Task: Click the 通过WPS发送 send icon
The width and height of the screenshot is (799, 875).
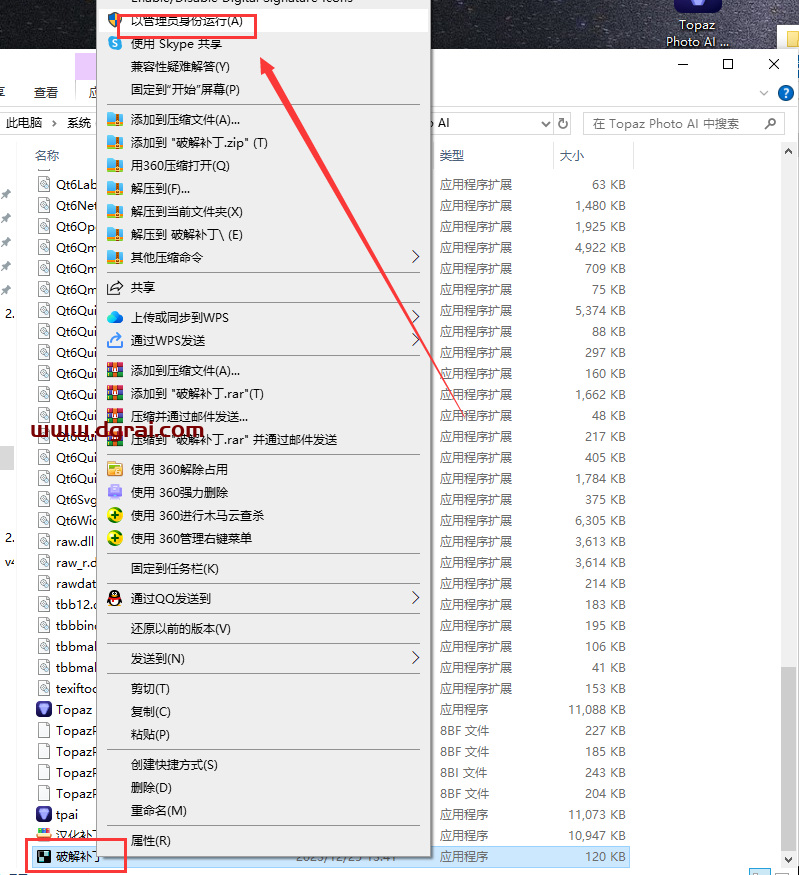Action: [115, 340]
